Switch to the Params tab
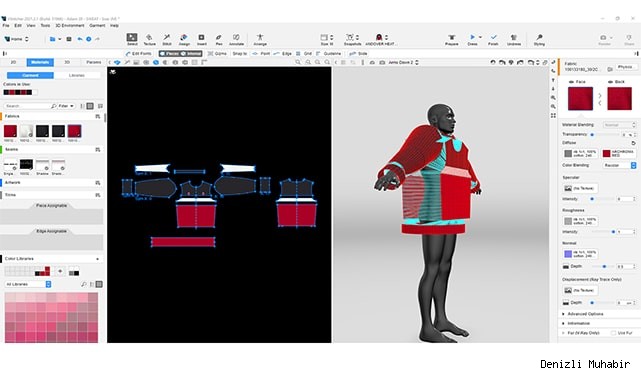Viewport: 641px width, 380px height. 94,62
